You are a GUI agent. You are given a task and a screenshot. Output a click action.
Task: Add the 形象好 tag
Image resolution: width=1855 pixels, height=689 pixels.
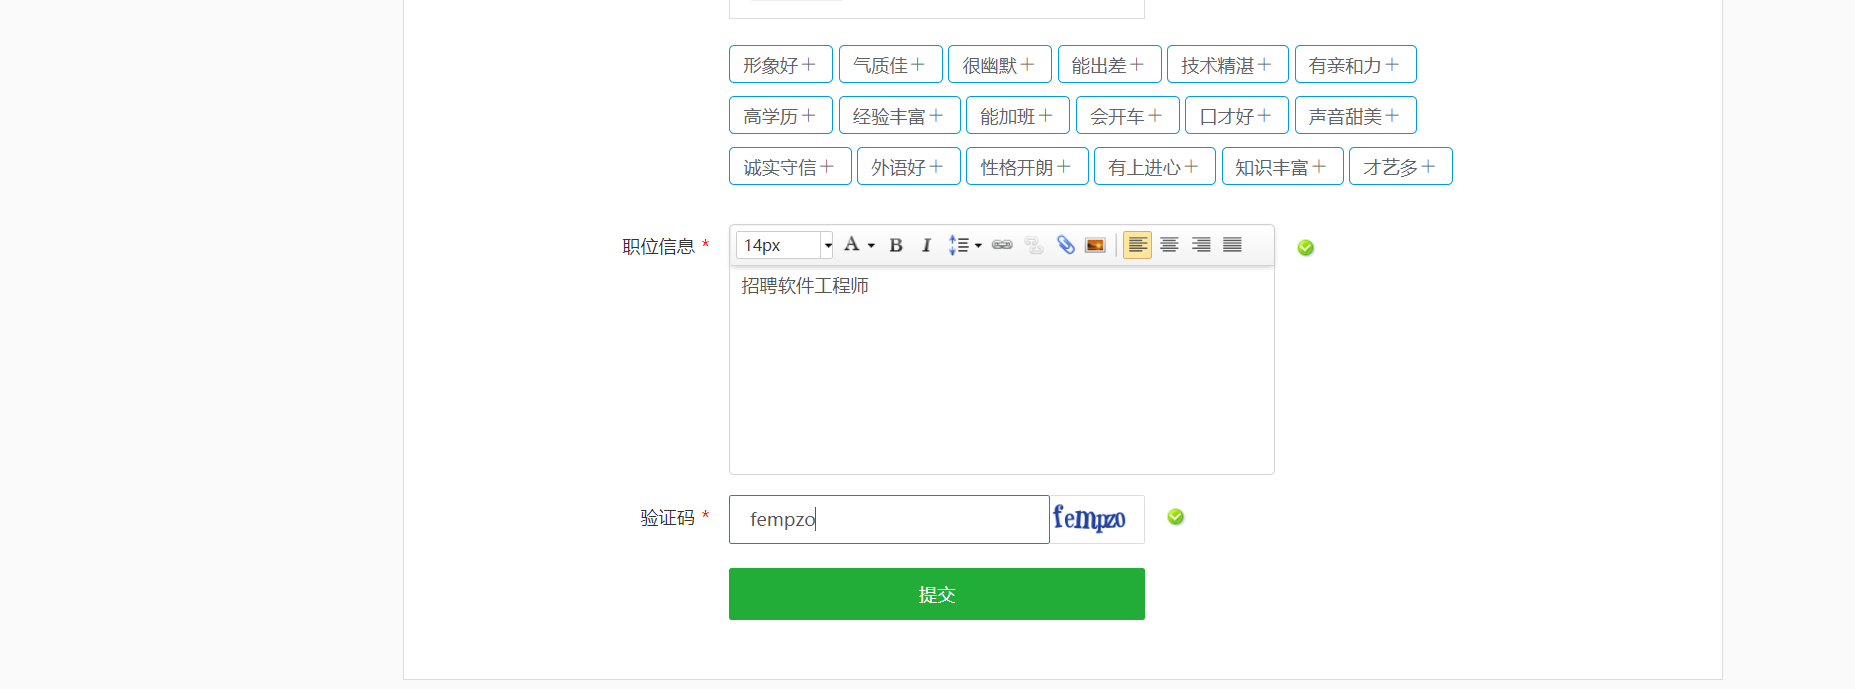pos(780,65)
